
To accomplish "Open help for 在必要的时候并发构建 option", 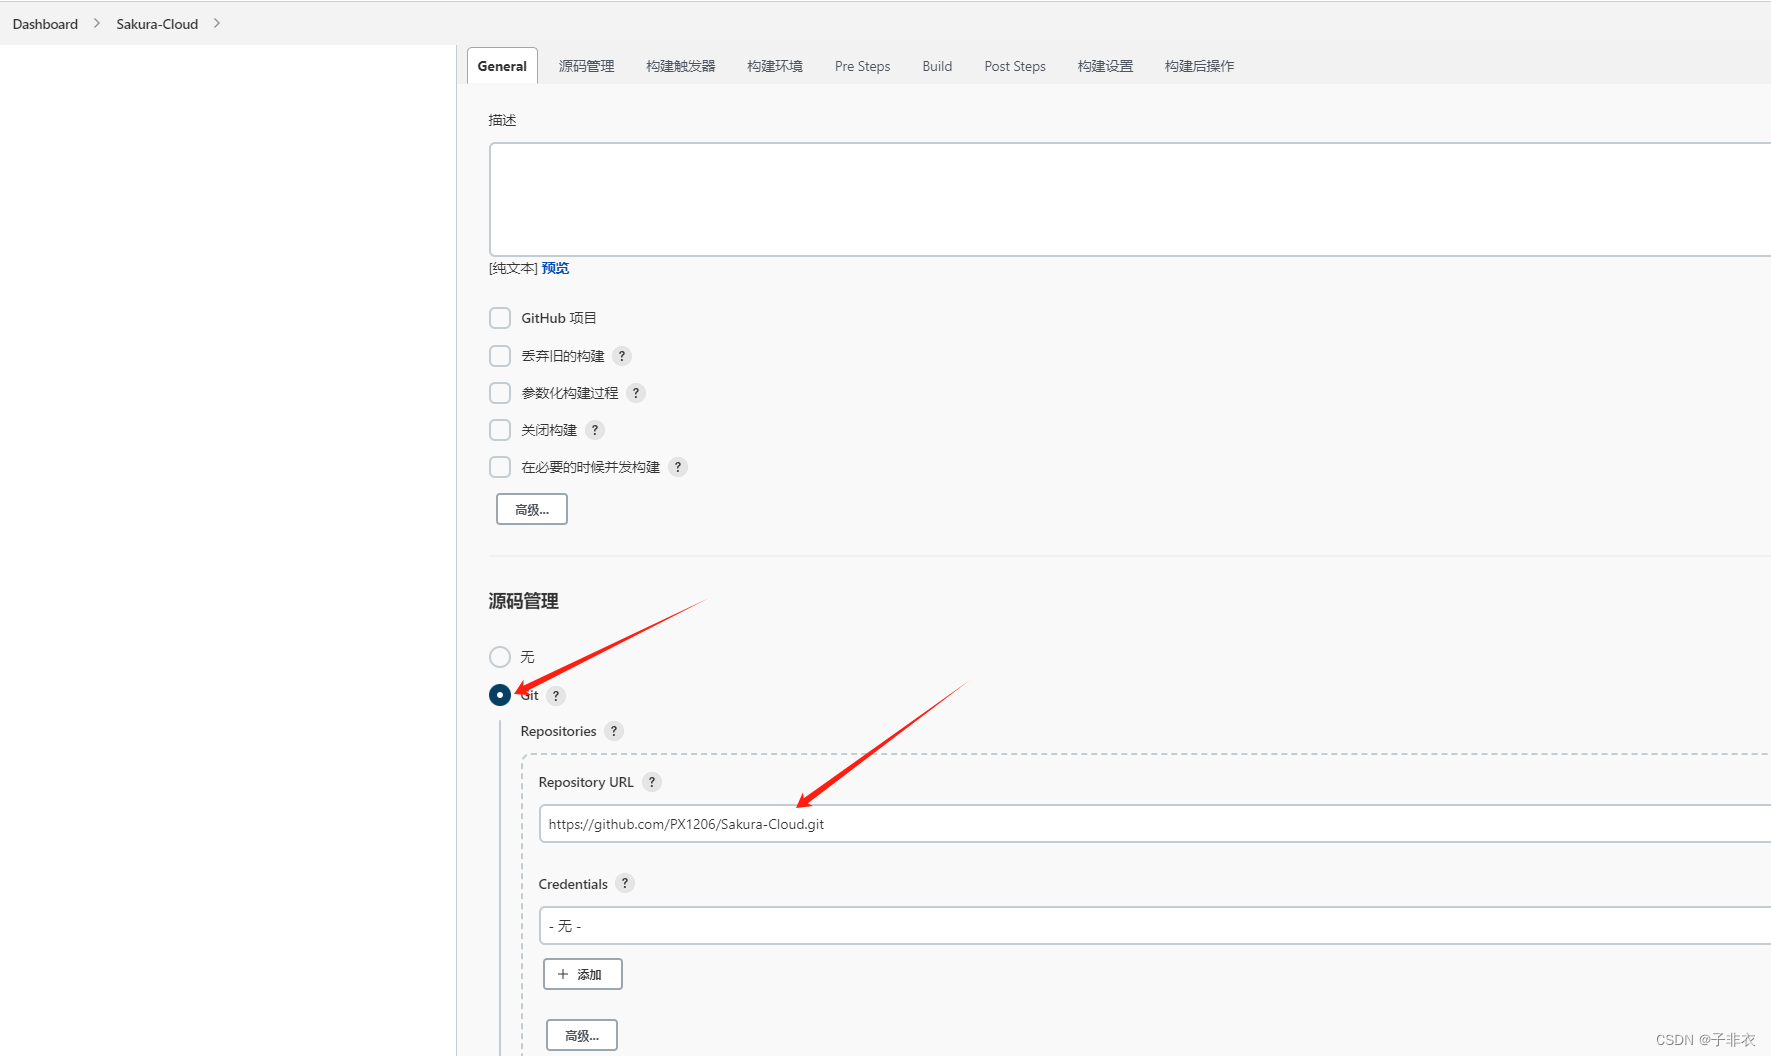I will [678, 467].
